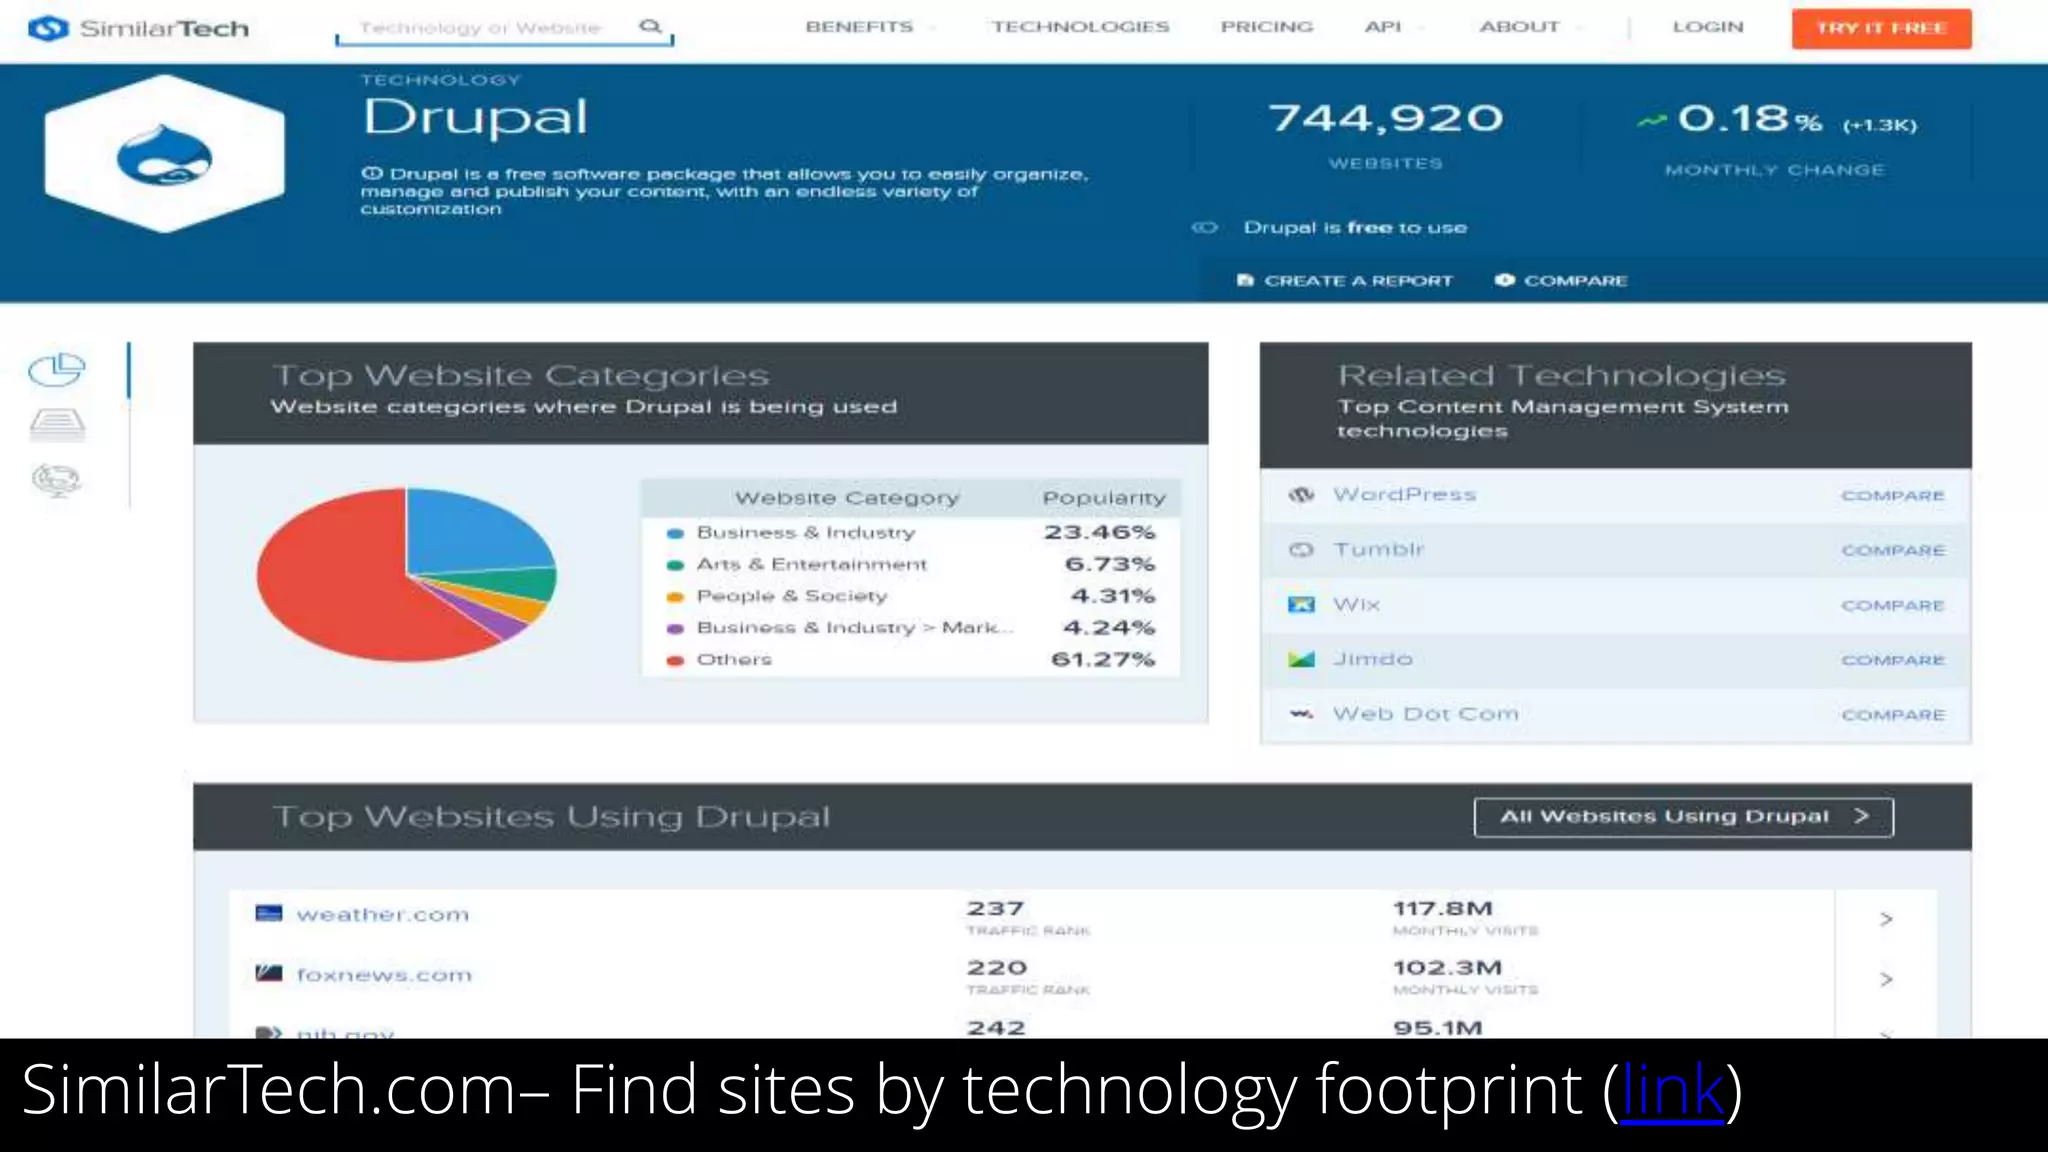Click the 220 traffic rank value
Screen dimensions: 2048x1152
tap(997, 968)
